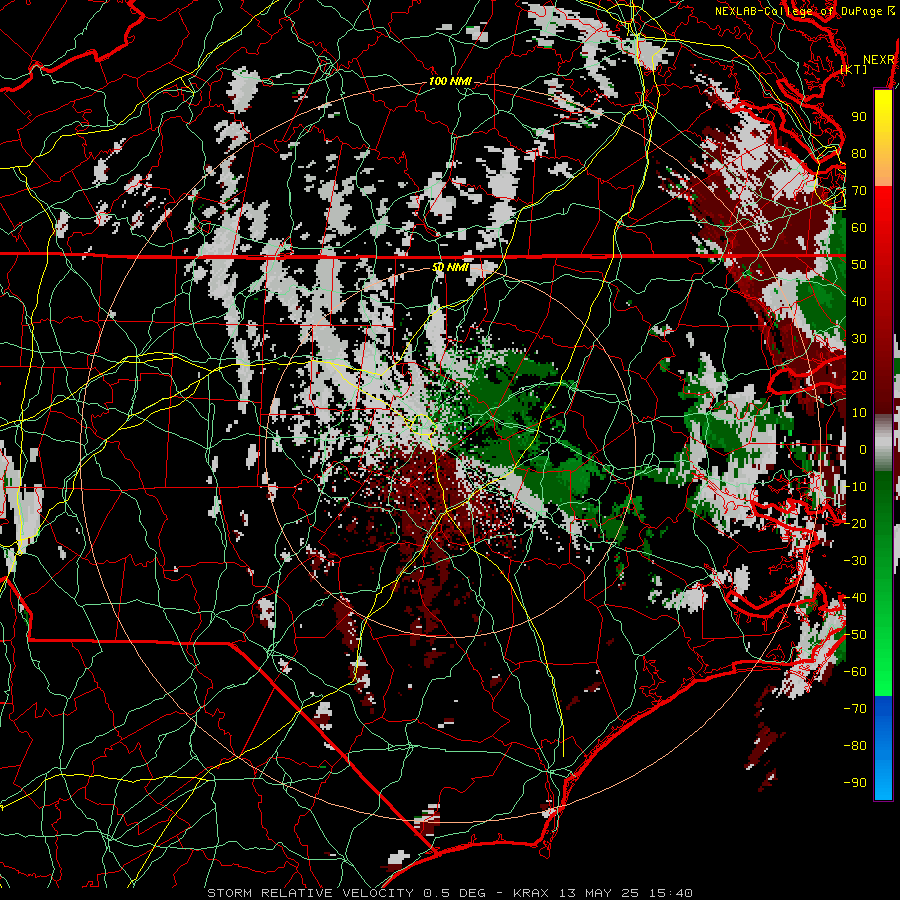Click the -20 tick label on velocity scale
900x900 pixels.
point(855,524)
